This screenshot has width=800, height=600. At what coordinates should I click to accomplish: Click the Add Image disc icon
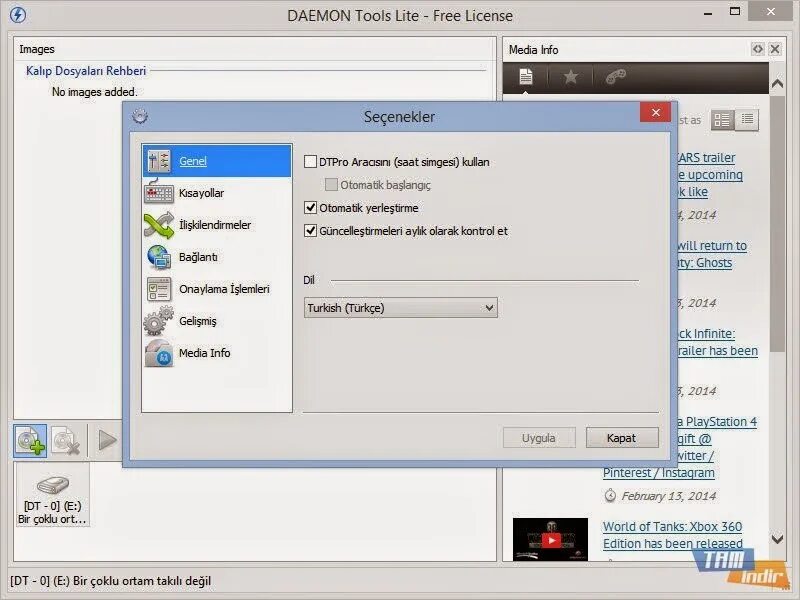[30, 441]
